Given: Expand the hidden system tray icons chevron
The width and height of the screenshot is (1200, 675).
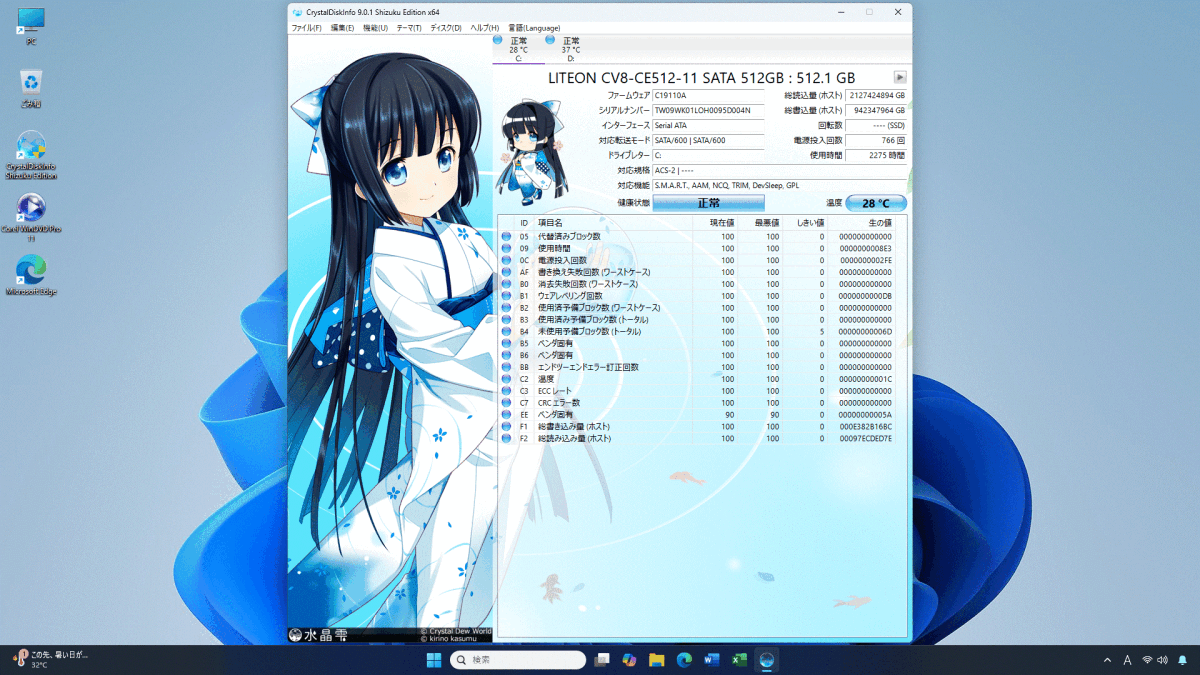Looking at the screenshot, I should [1107, 660].
